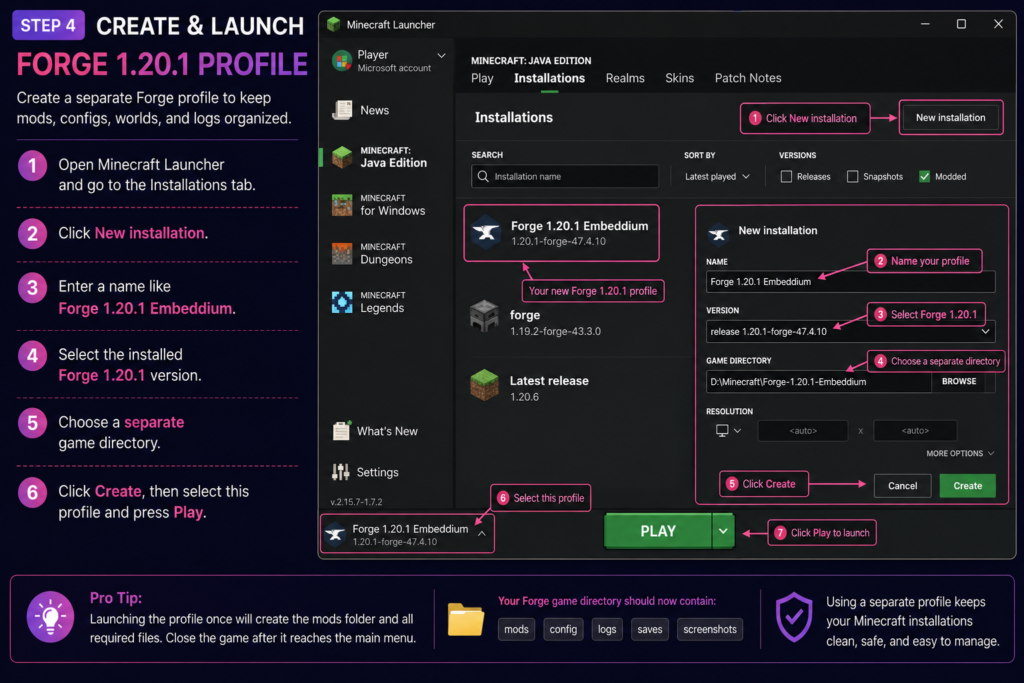Click anvil icon in bottom profile selector
The image size is (1024, 683).
pos(336,534)
